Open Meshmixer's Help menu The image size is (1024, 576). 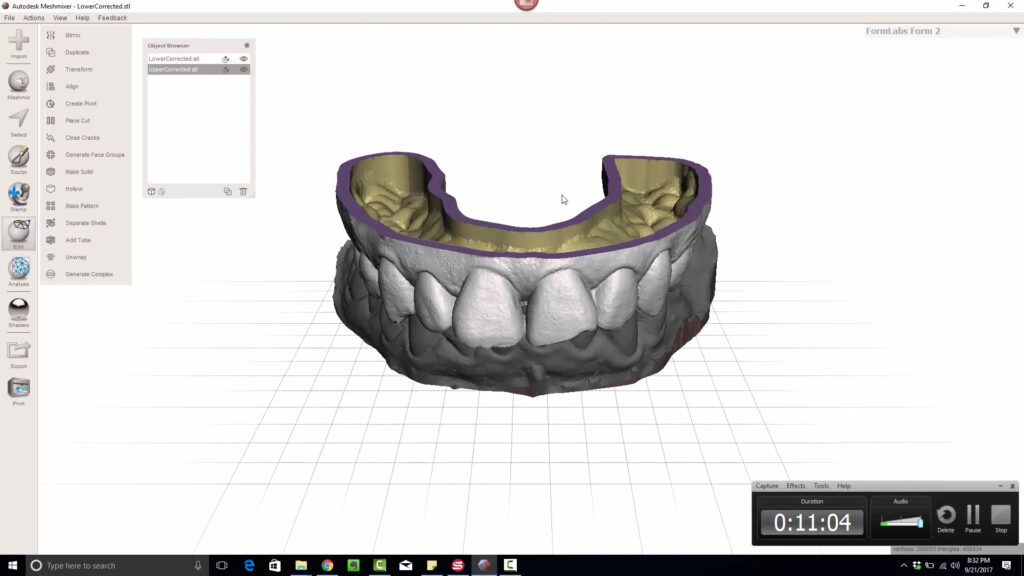(x=82, y=18)
